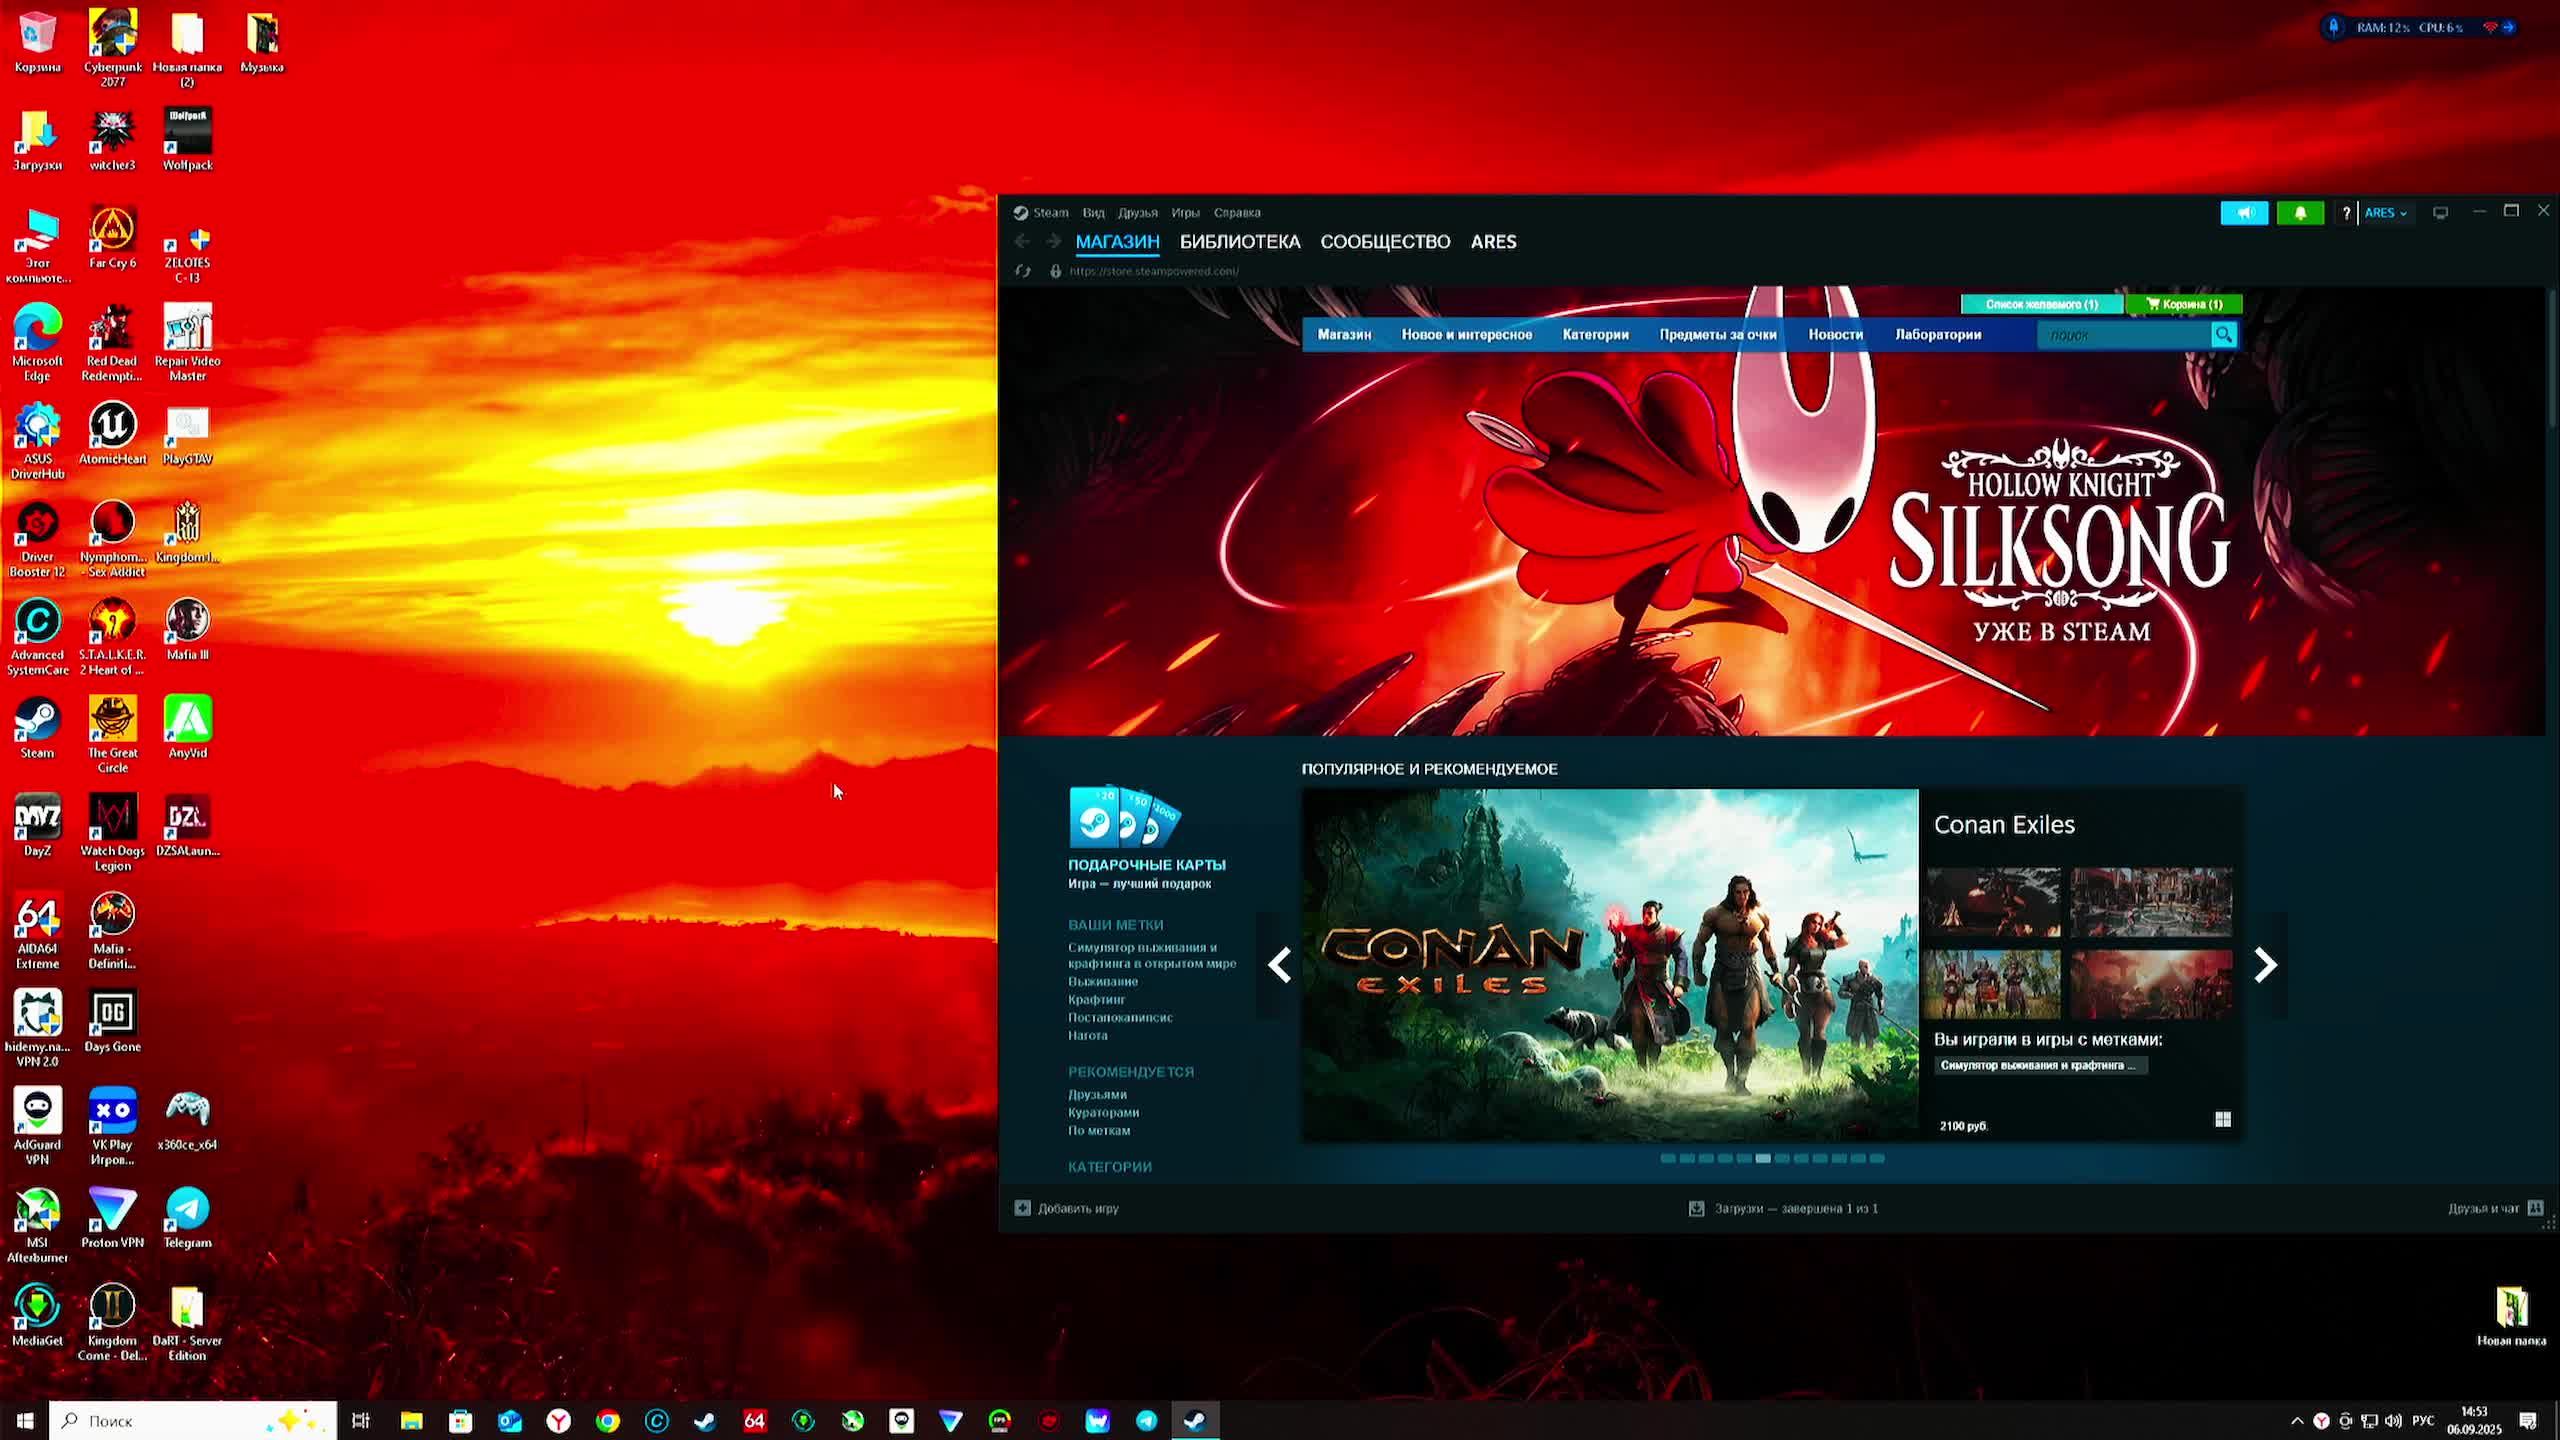Open Windows Start menu button
The height and width of the screenshot is (1440, 2560).
[25, 1420]
